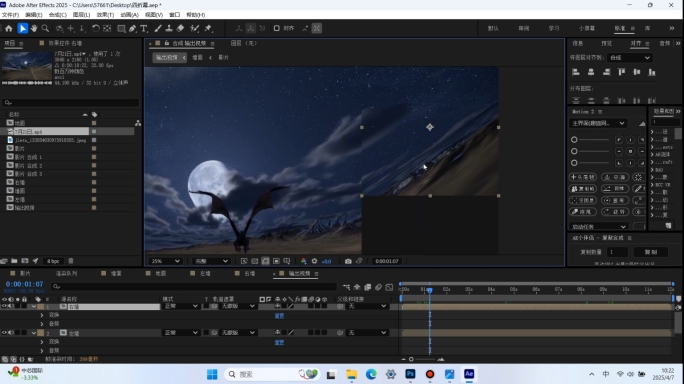Click the Align Vertical Center icon

pyautogui.click(x=637, y=72)
